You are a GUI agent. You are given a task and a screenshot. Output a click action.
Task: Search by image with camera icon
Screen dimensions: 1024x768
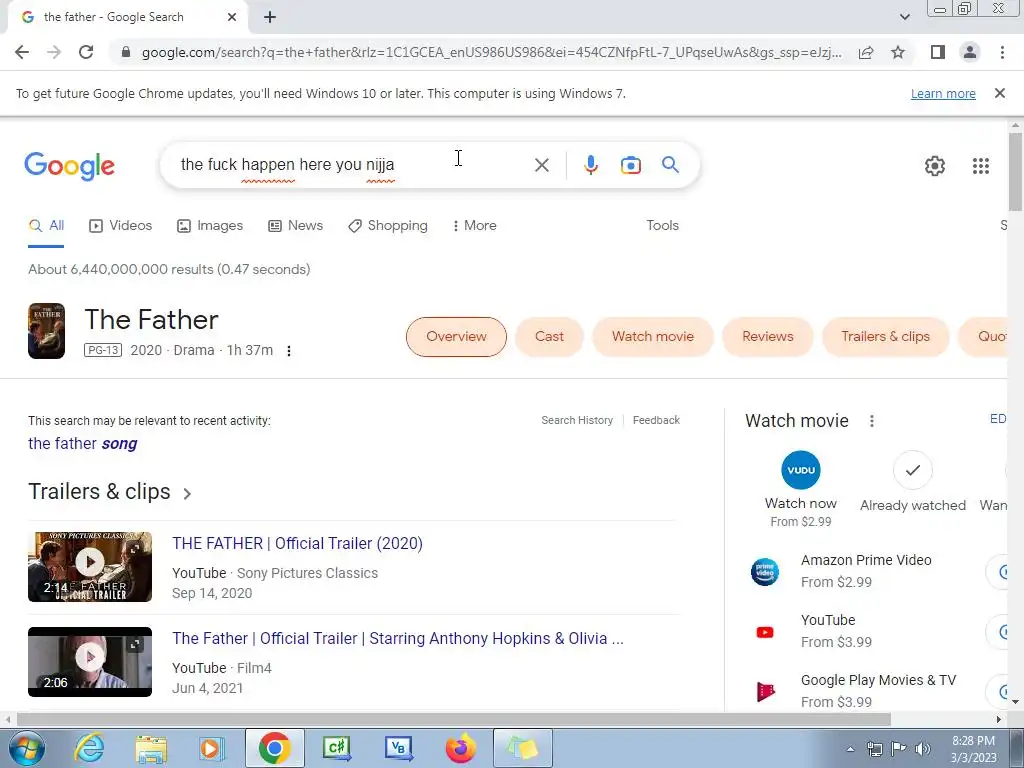[630, 165]
